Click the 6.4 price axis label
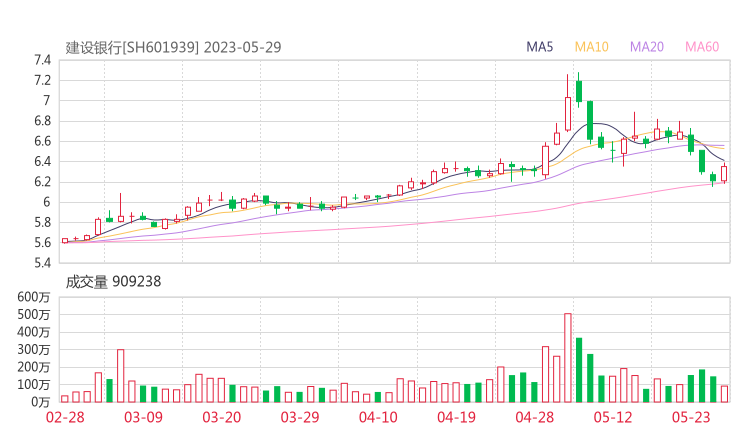740x440 pixels. tap(42, 161)
